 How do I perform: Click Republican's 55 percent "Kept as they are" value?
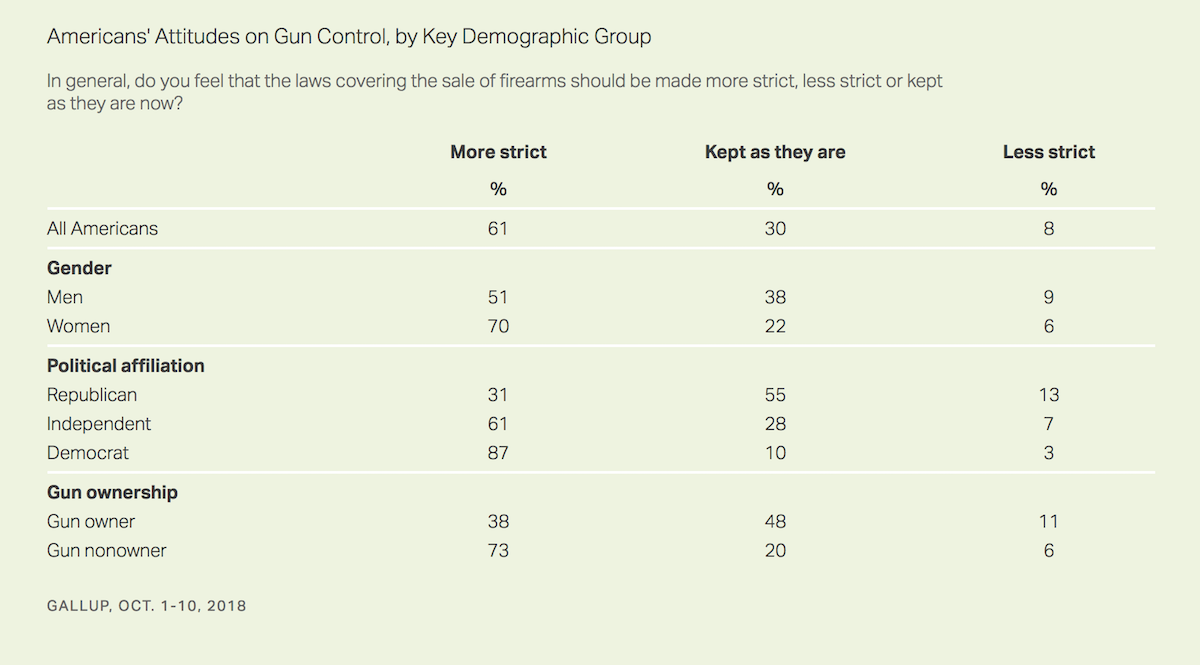pyautogui.click(x=775, y=394)
